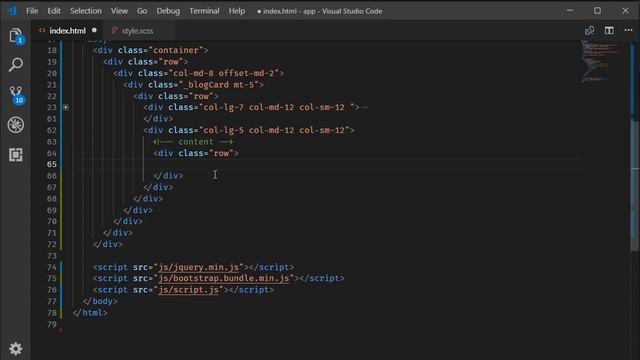Click the closing body tag on line 77
Image resolution: width=640 pixels, height=360 pixels.
(x=100, y=301)
